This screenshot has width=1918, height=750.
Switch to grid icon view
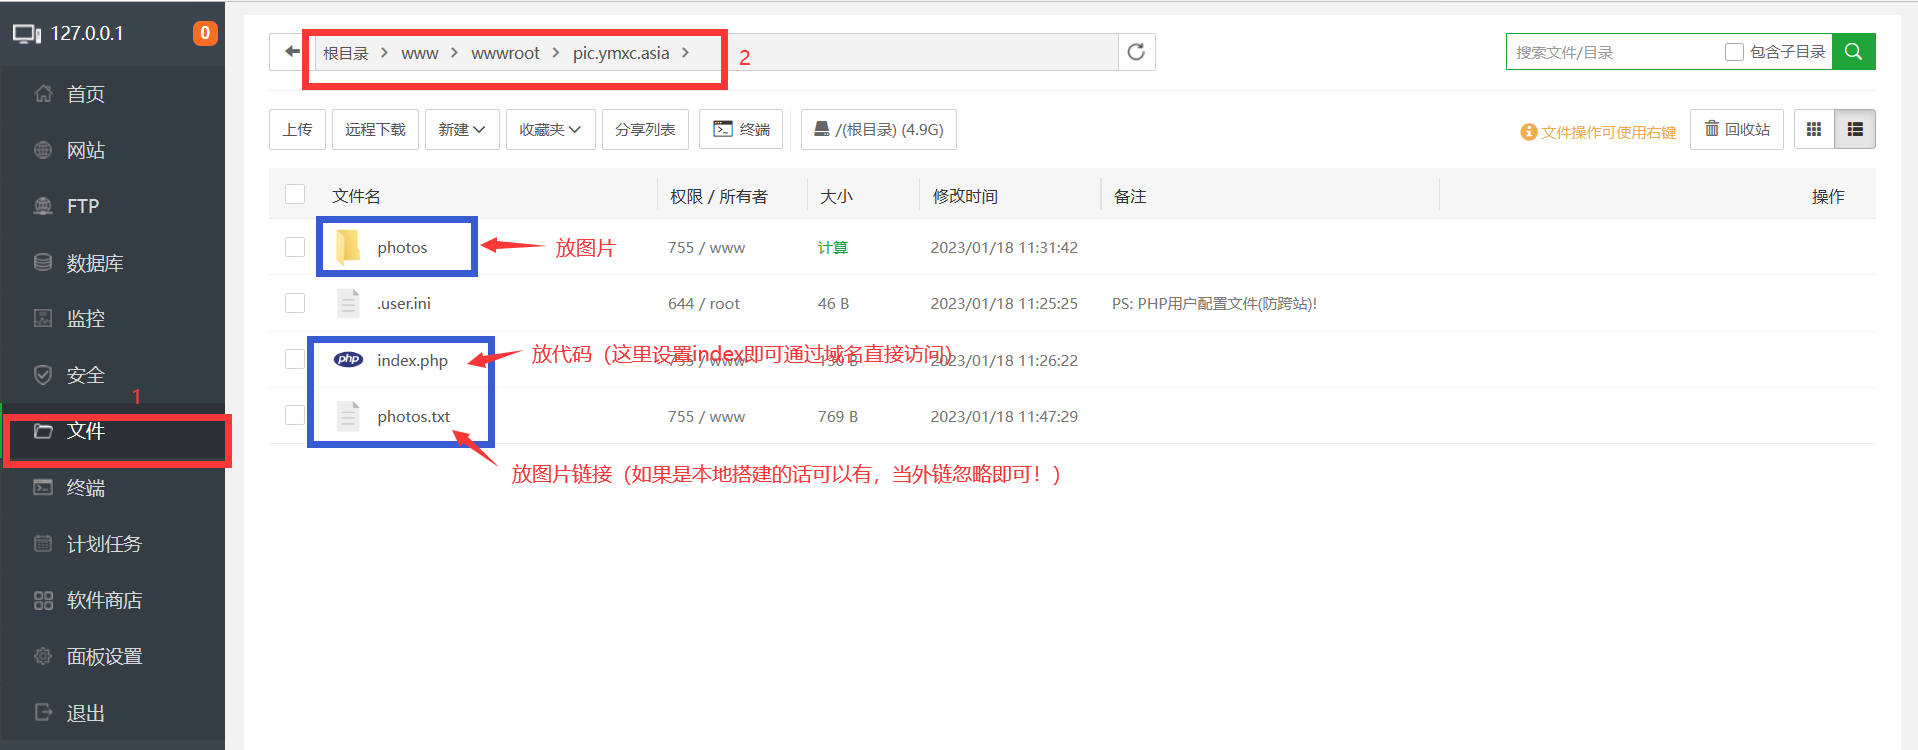point(1814,130)
